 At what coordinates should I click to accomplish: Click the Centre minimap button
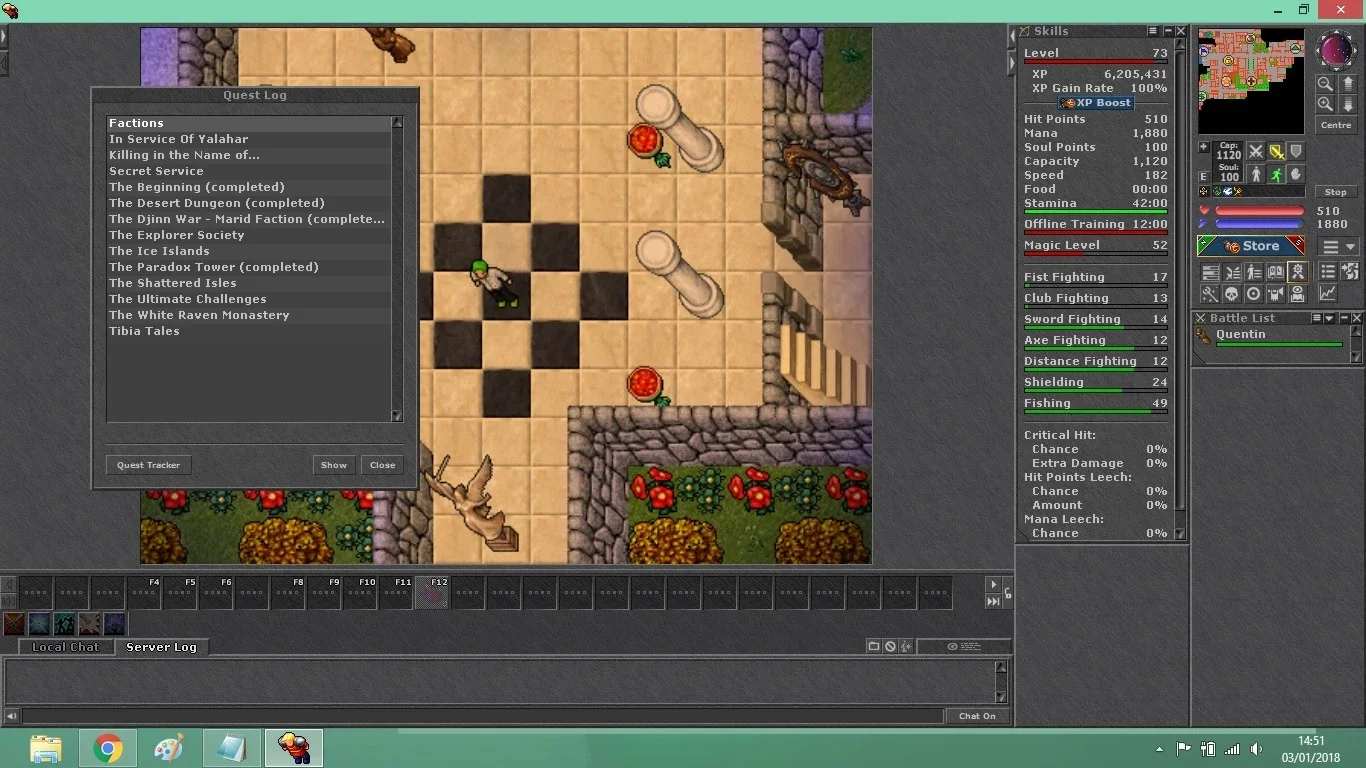point(1336,125)
